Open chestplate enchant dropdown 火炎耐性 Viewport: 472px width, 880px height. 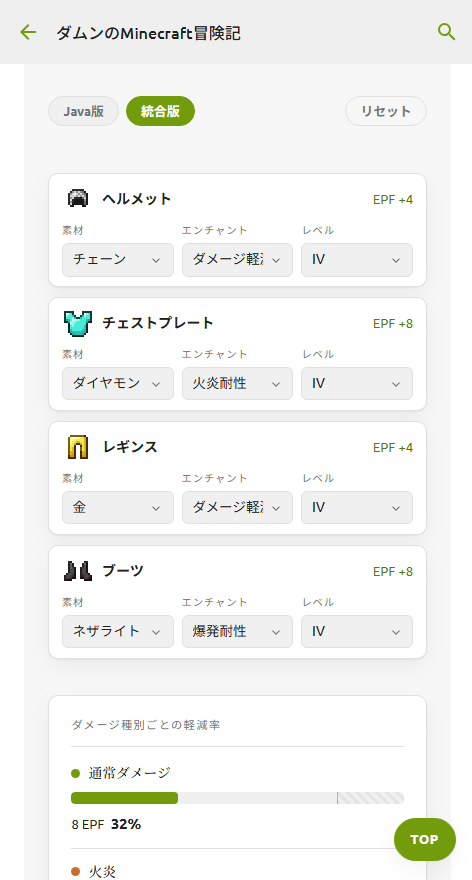237,384
